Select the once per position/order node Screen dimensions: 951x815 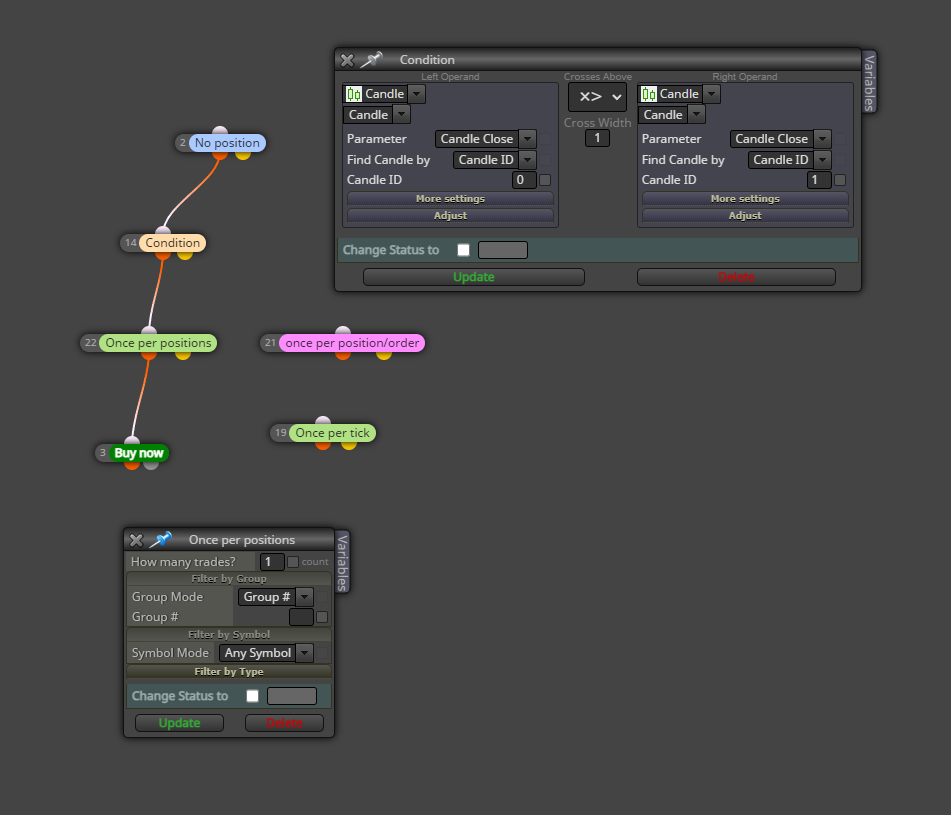352,343
